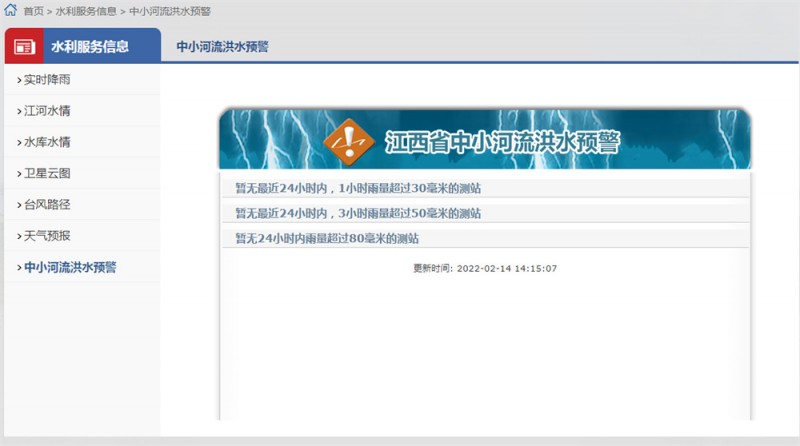Viewport: 800px width, 446px height.
Task: Open 江河水情 in the sidebar
Action: coord(47,111)
